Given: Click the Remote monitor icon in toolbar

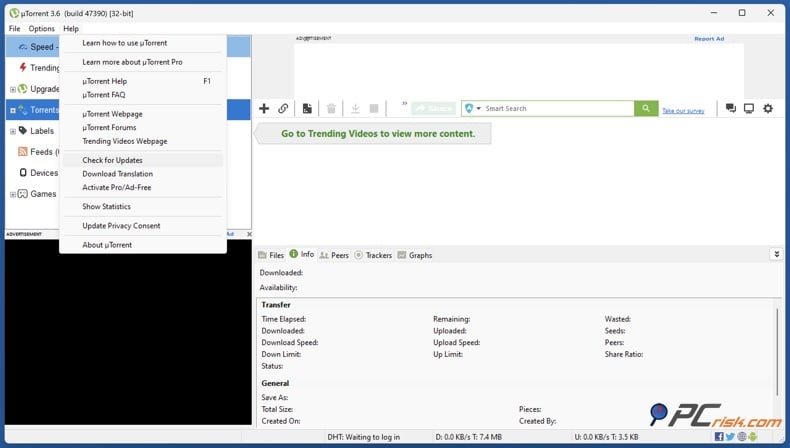Looking at the screenshot, I should [749, 108].
